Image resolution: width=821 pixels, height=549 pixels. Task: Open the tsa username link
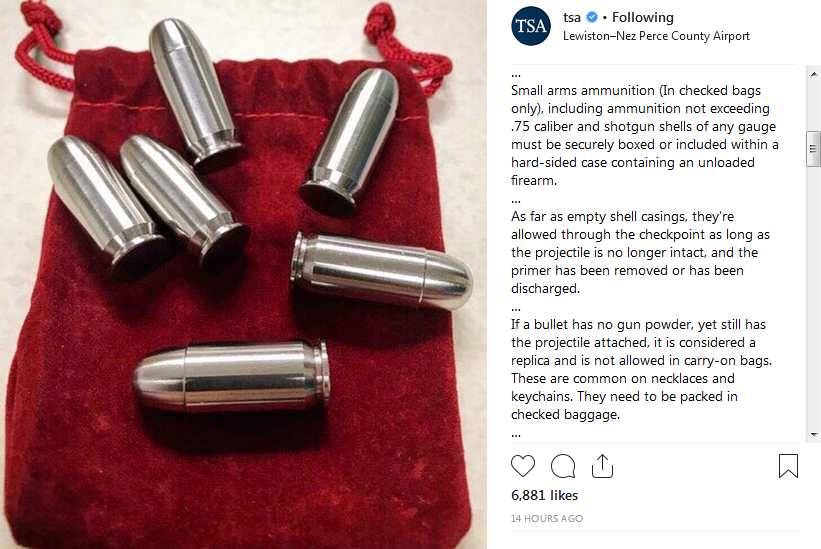(x=572, y=17)
